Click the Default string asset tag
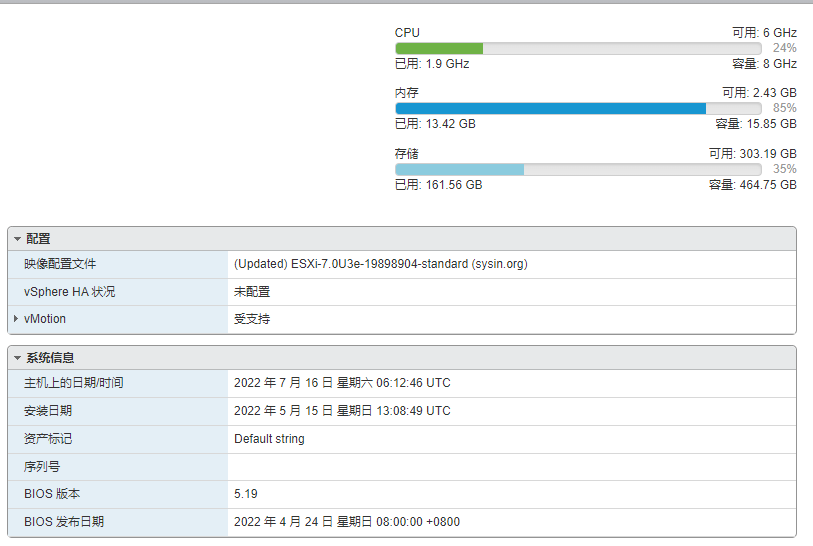Image resolution: width=813 pixels, height=546 pixels. click(x=269, y=439)
